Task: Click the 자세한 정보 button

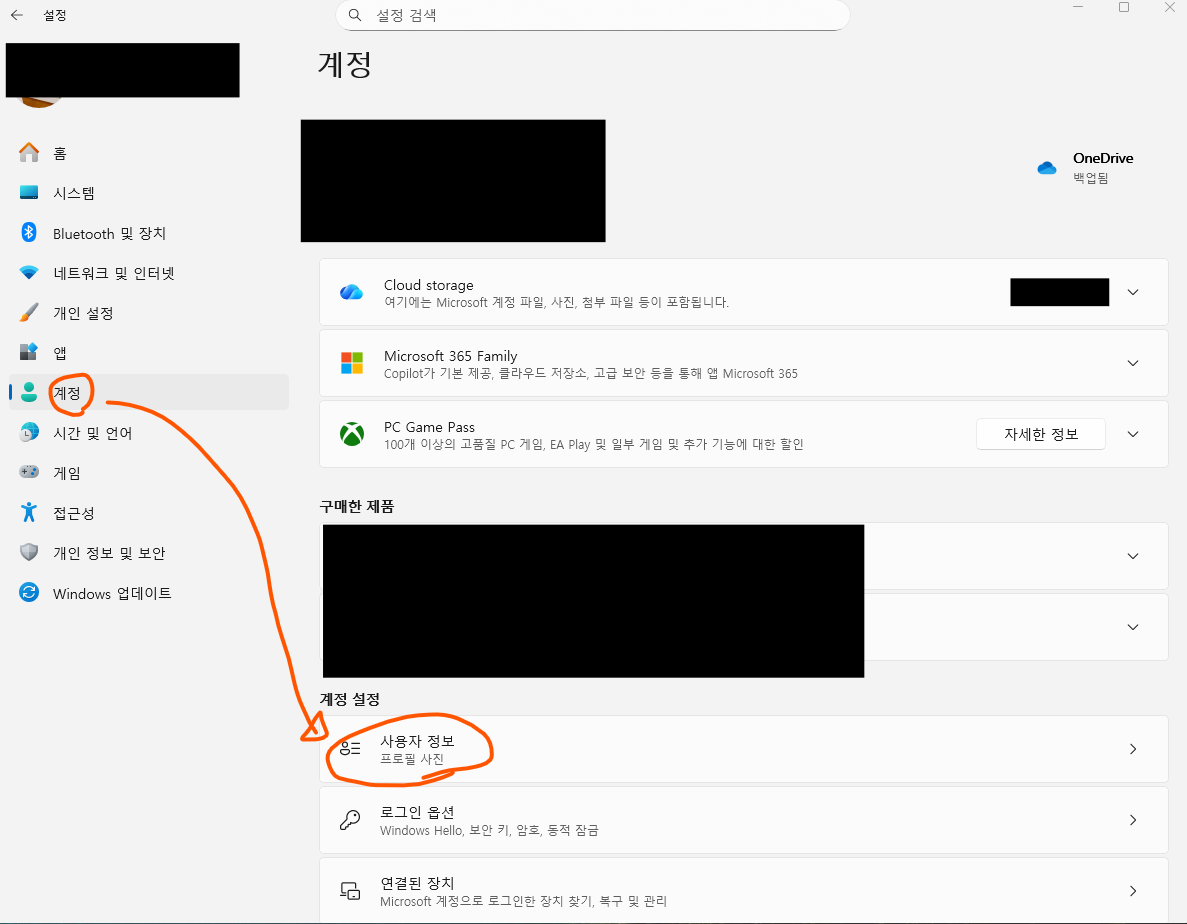Action: [1040, 434]
